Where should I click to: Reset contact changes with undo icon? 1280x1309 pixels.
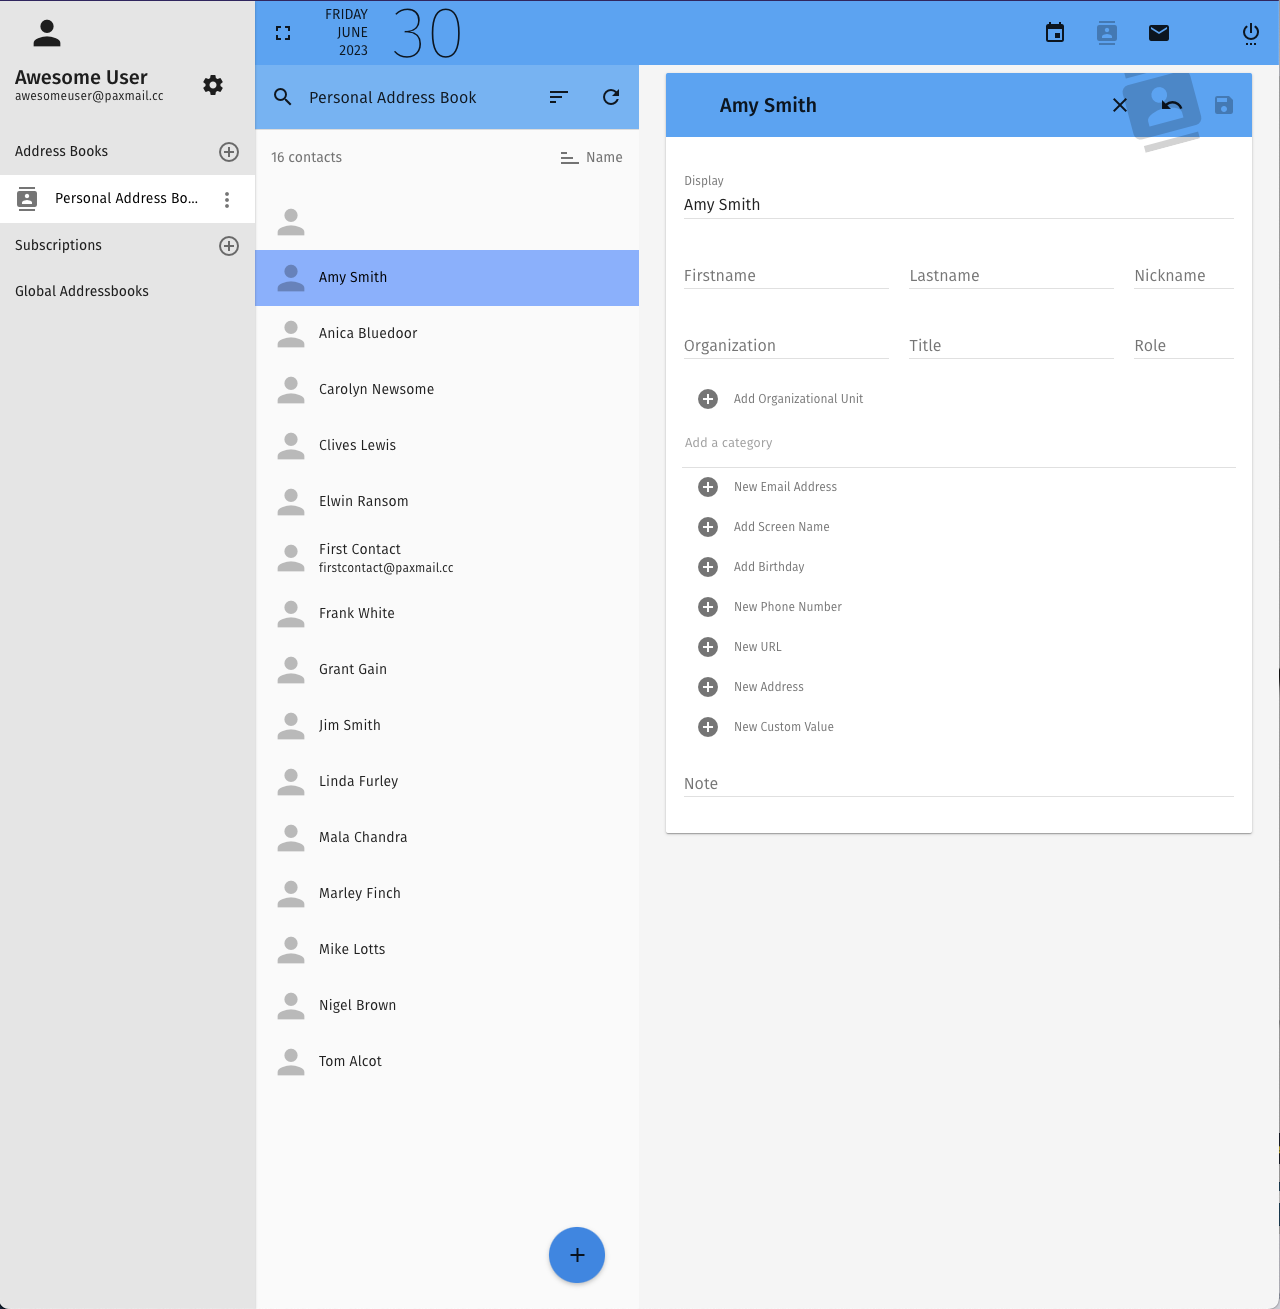pyautogui.click(x=1172, y=105)
